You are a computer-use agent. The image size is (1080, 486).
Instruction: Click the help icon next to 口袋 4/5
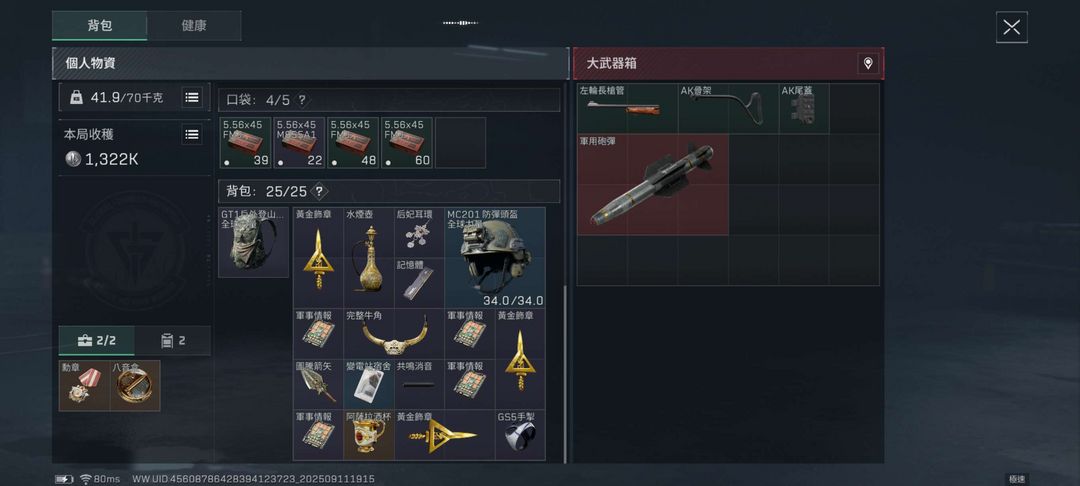pos(302,100)
